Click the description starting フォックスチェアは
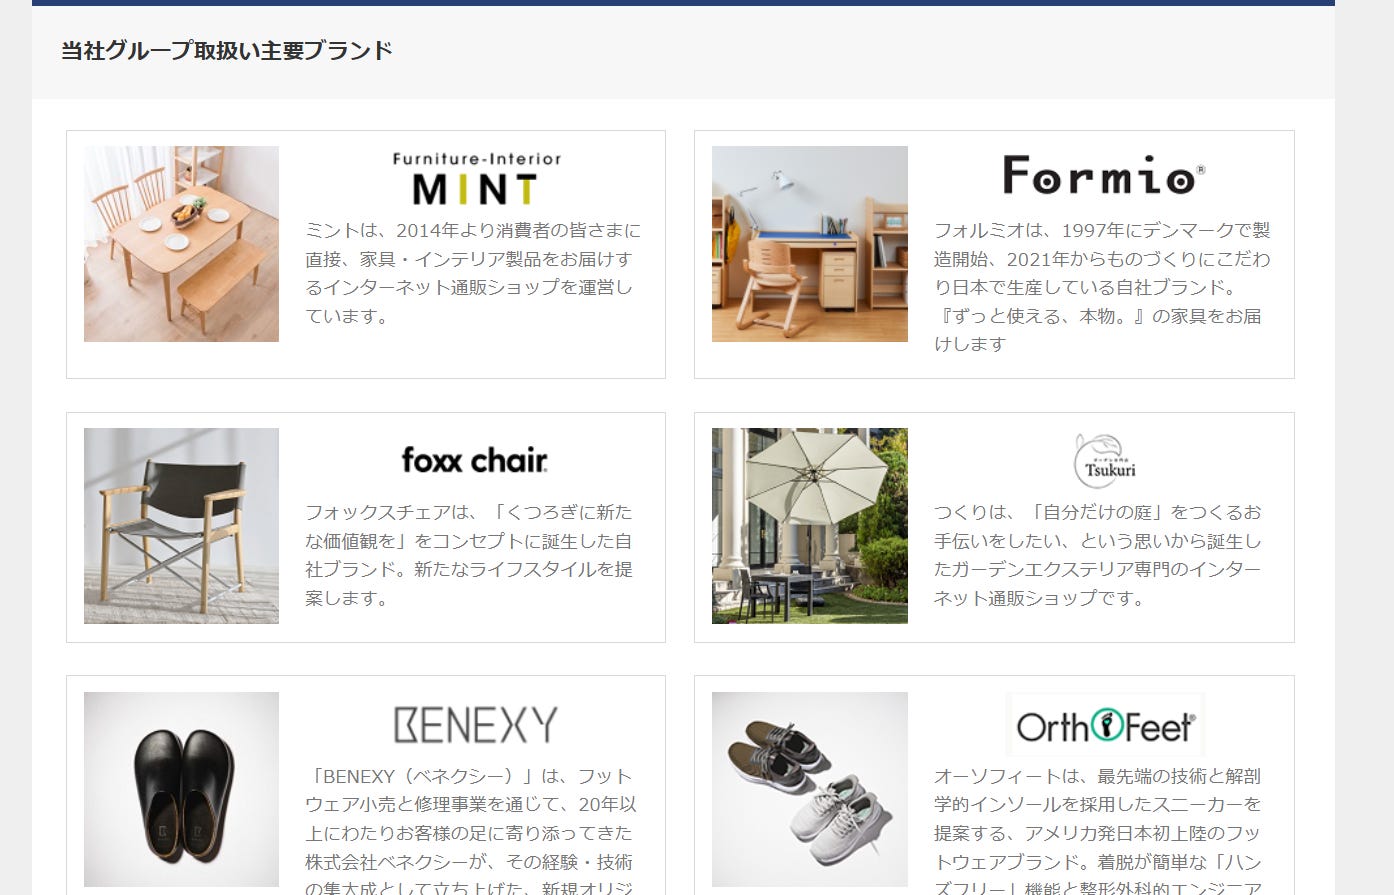The width and height of the screenshot is (1394, 895). (469, 555)
